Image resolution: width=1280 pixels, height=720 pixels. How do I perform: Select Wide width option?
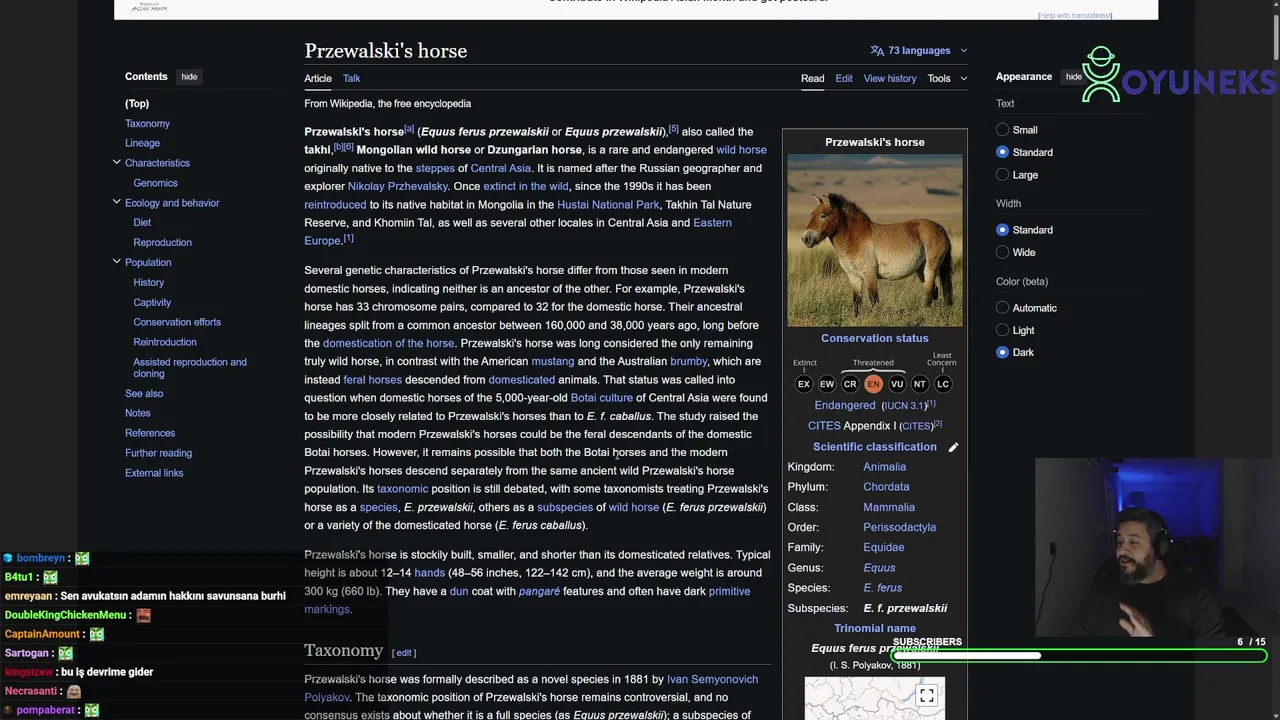(1003, 252)
